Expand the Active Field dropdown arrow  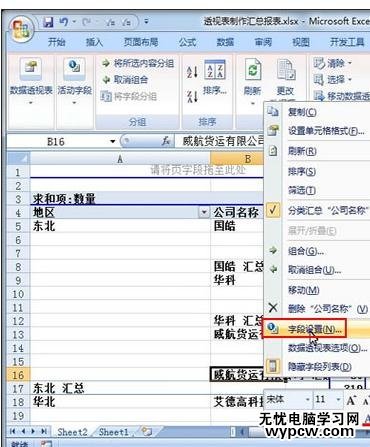[74, 103]
